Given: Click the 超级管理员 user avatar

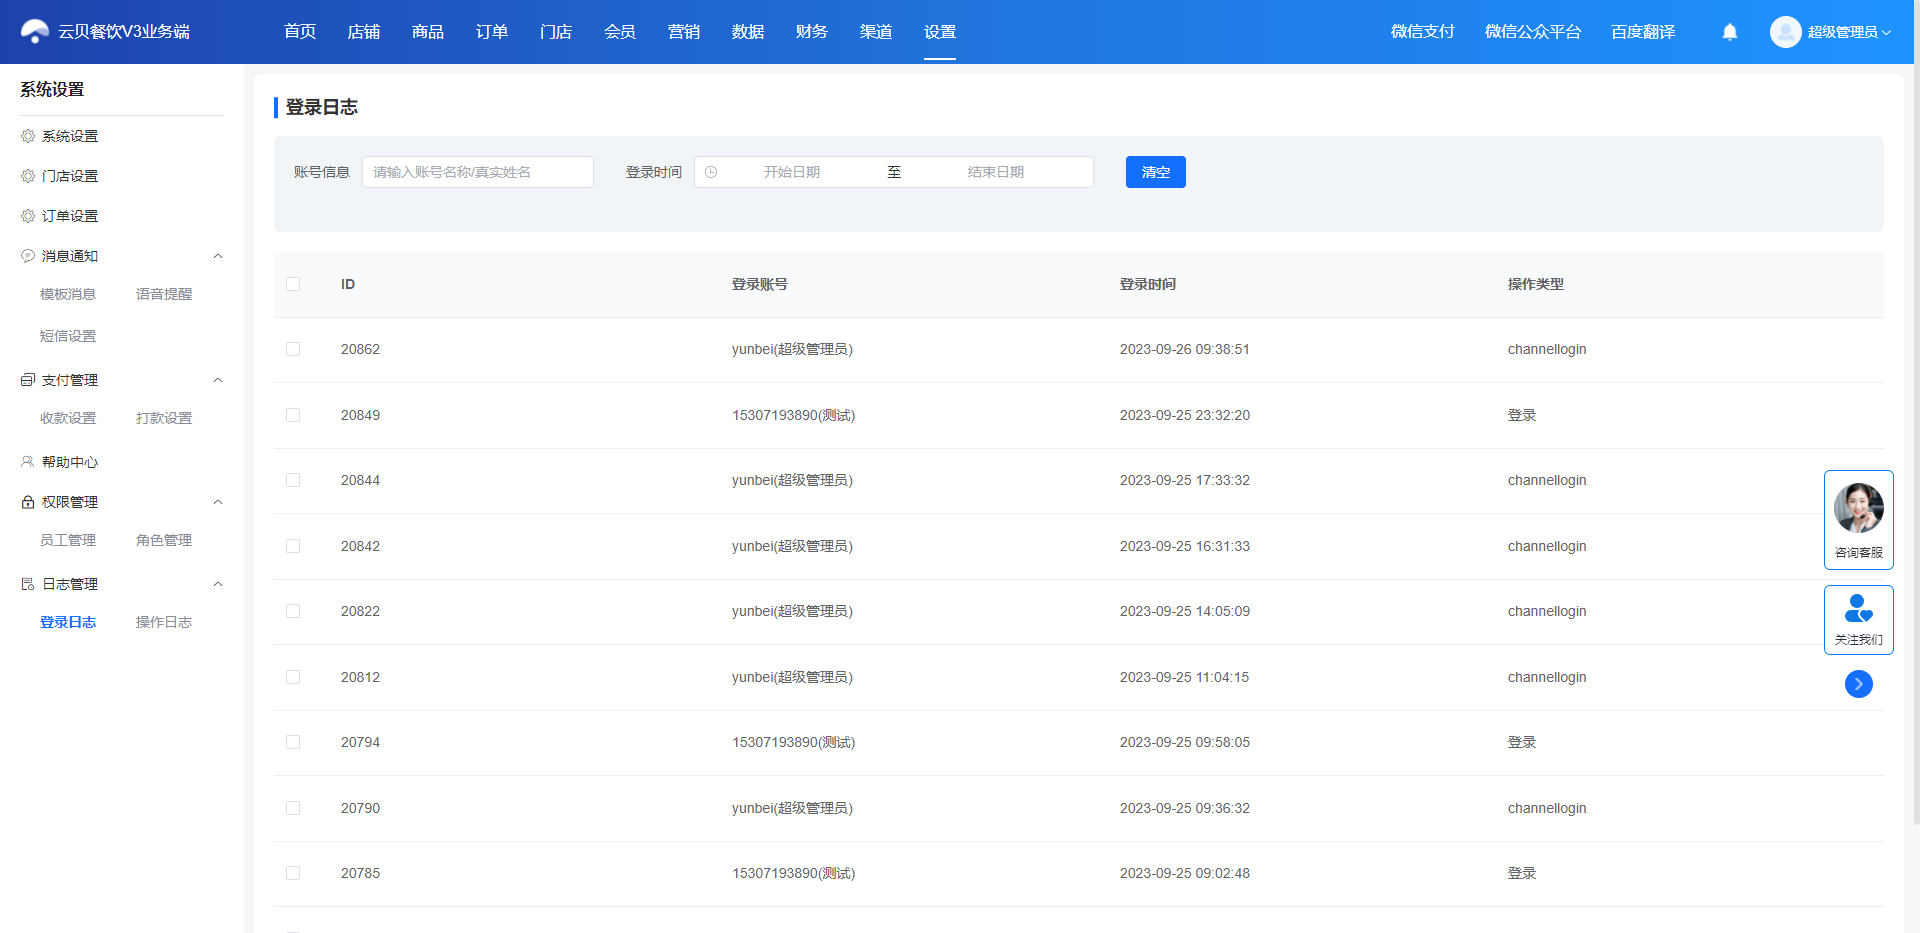Looking at the screenshot, I should pos(1785,32).
